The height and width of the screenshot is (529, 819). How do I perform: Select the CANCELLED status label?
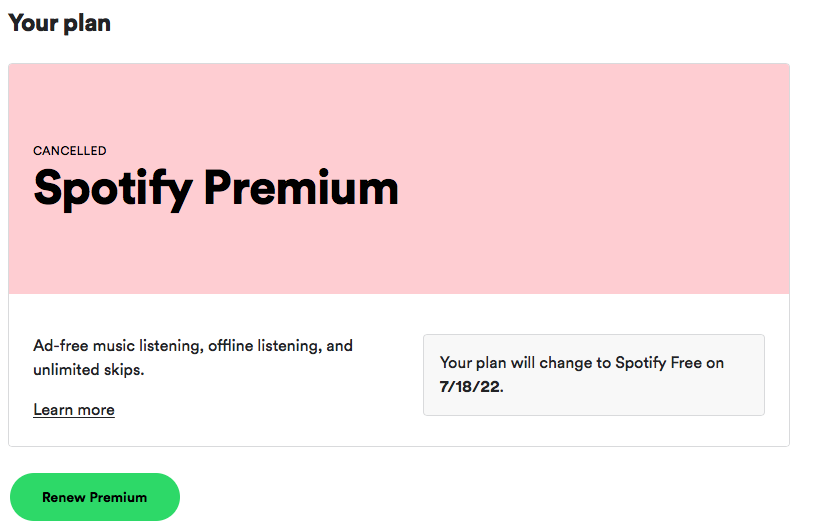click(70, 151)
